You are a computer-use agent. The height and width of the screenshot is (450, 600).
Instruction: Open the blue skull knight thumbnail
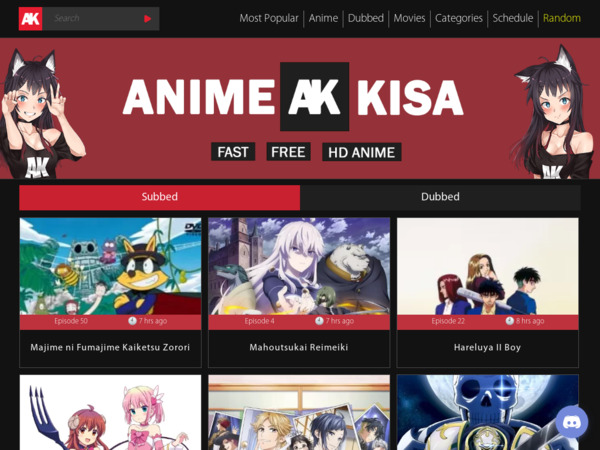488,412
